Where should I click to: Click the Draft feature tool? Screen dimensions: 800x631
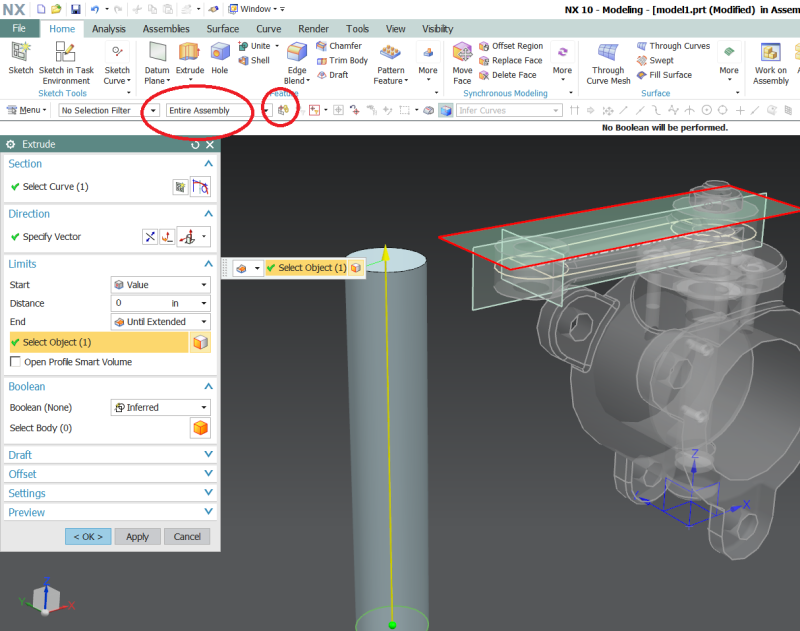333,74
